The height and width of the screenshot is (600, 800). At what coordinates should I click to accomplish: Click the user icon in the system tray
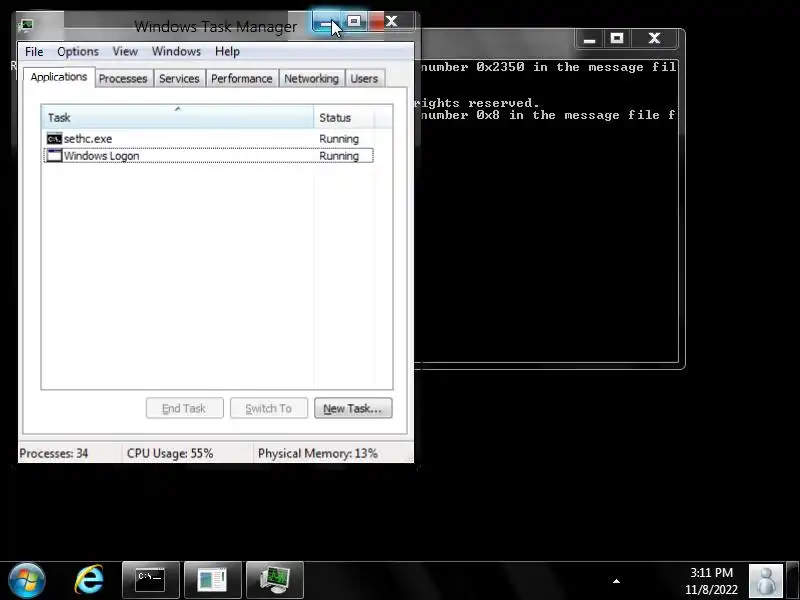point(766,581)
